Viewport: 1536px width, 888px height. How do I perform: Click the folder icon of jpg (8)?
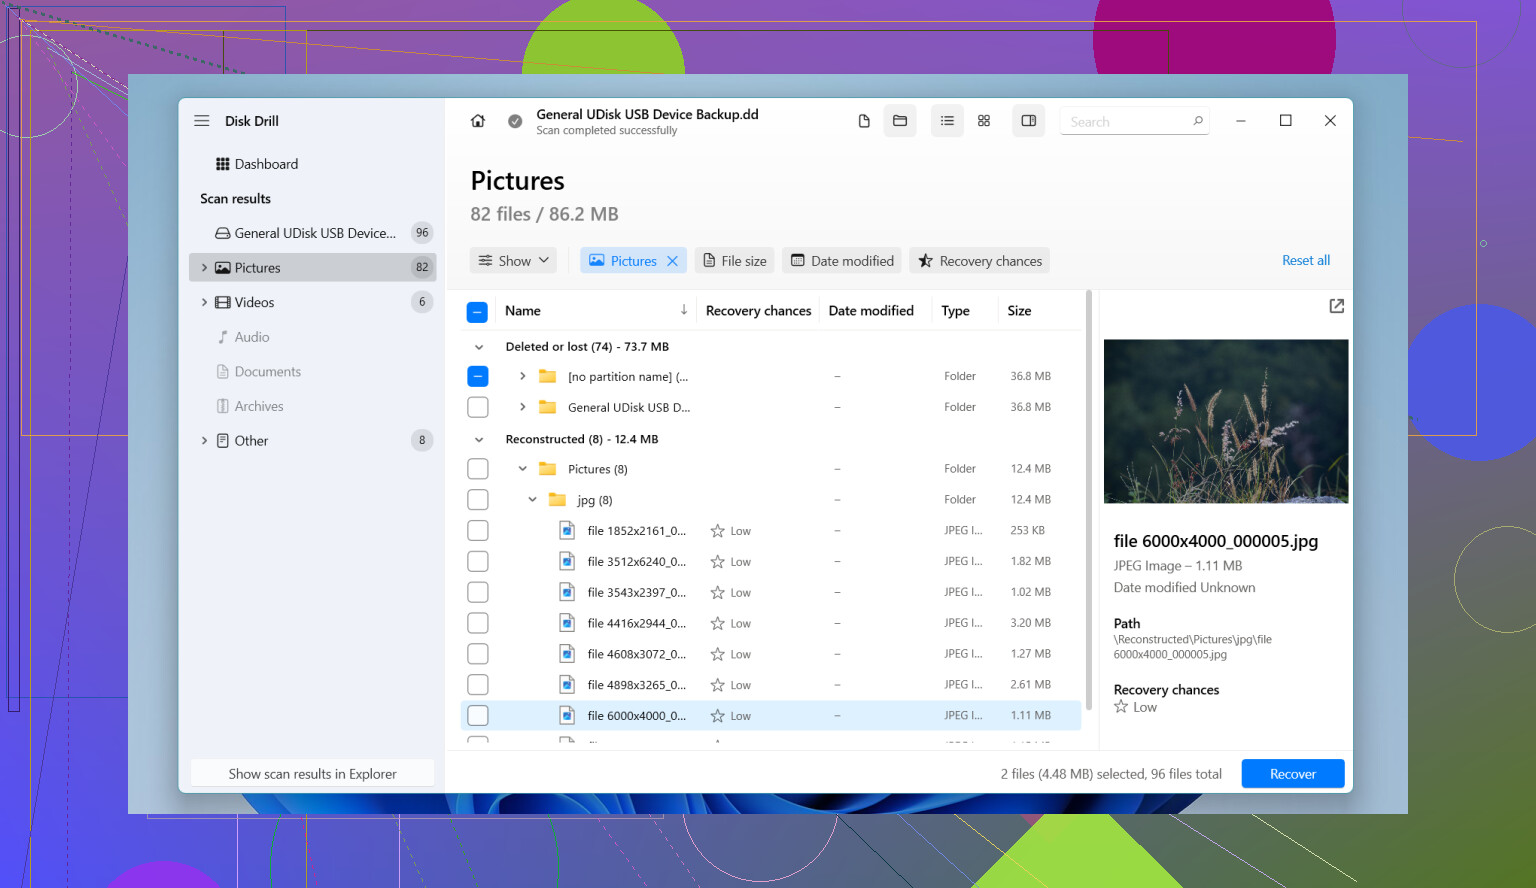(x=557, y=500)
